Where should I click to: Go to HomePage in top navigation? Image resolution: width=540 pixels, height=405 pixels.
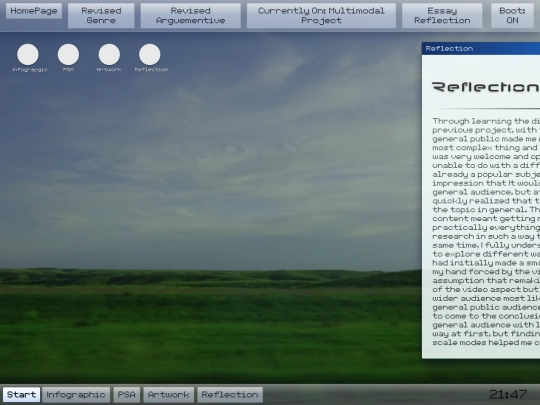[x=34, y=11]
